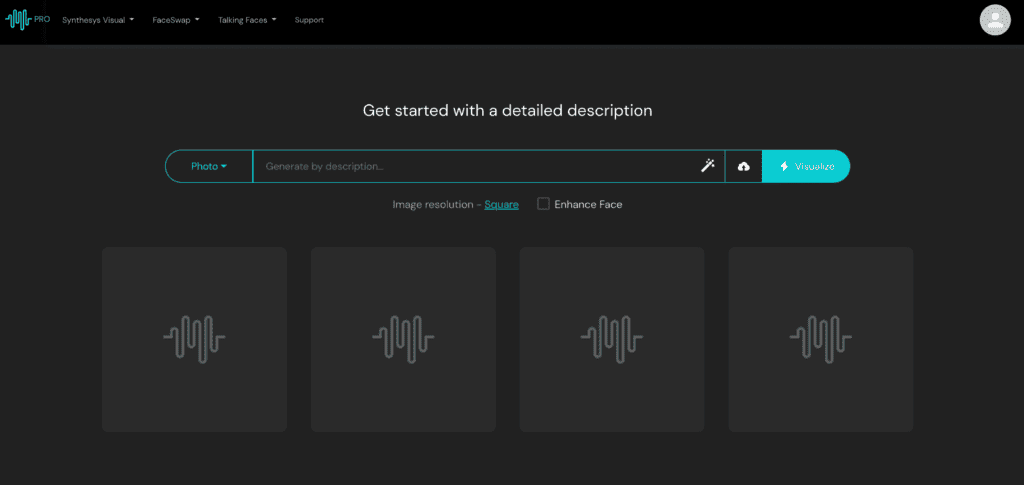Click the cloud upload icon
Image resolution: width=1024 pixels, height=485 pixels.
click(743, 166)
